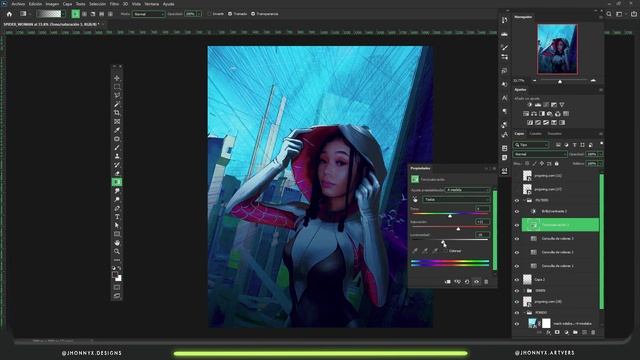Toggle the Transparencia checkbox

pos(253,14)
